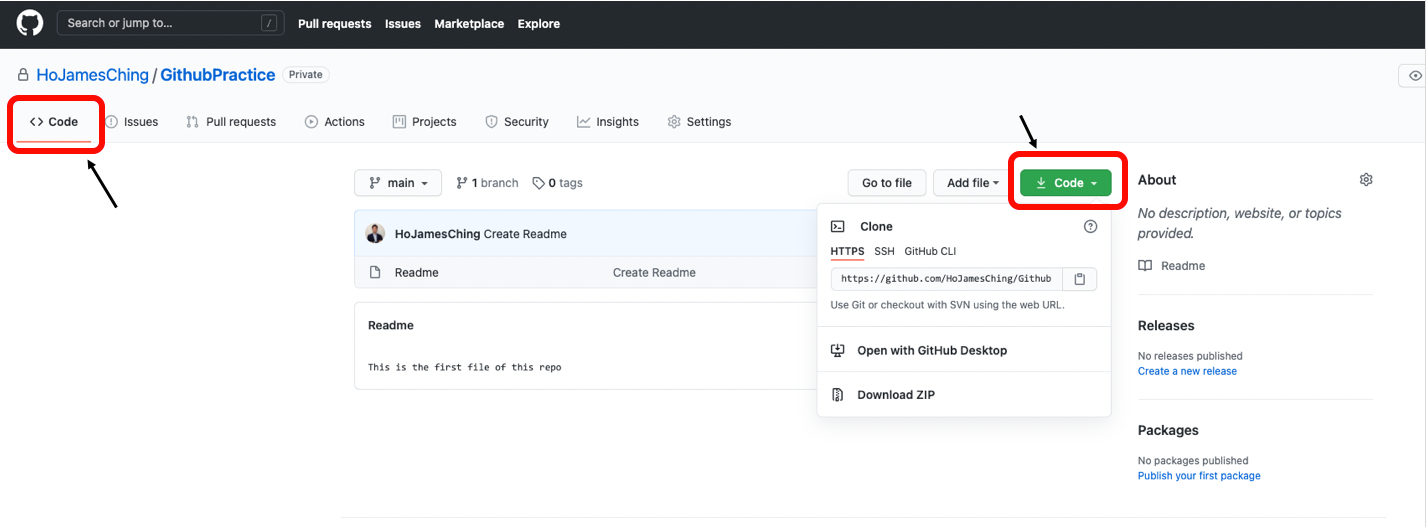Select the HTTPS clone tab
This screenshot has width=1426, height=527.
click(847, 251)
